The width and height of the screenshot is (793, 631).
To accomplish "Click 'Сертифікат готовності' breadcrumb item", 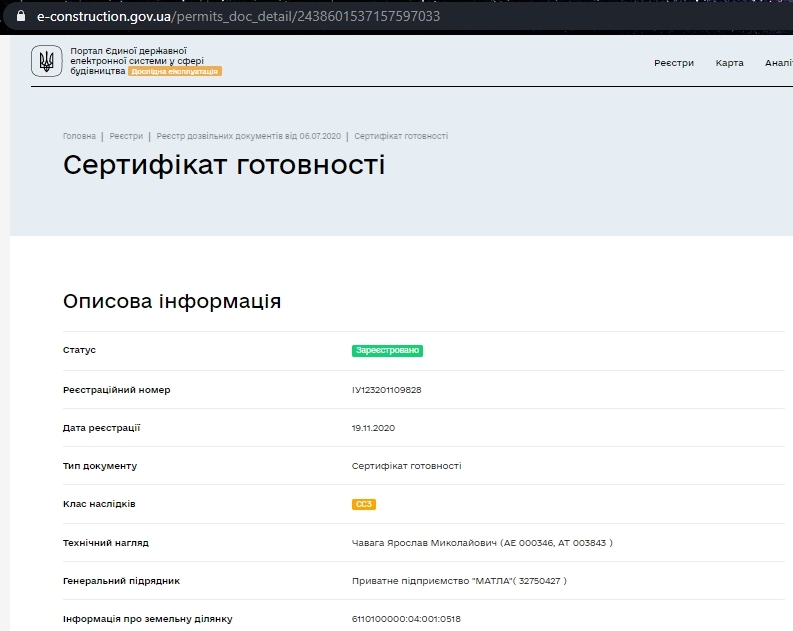I will point(401,136).
